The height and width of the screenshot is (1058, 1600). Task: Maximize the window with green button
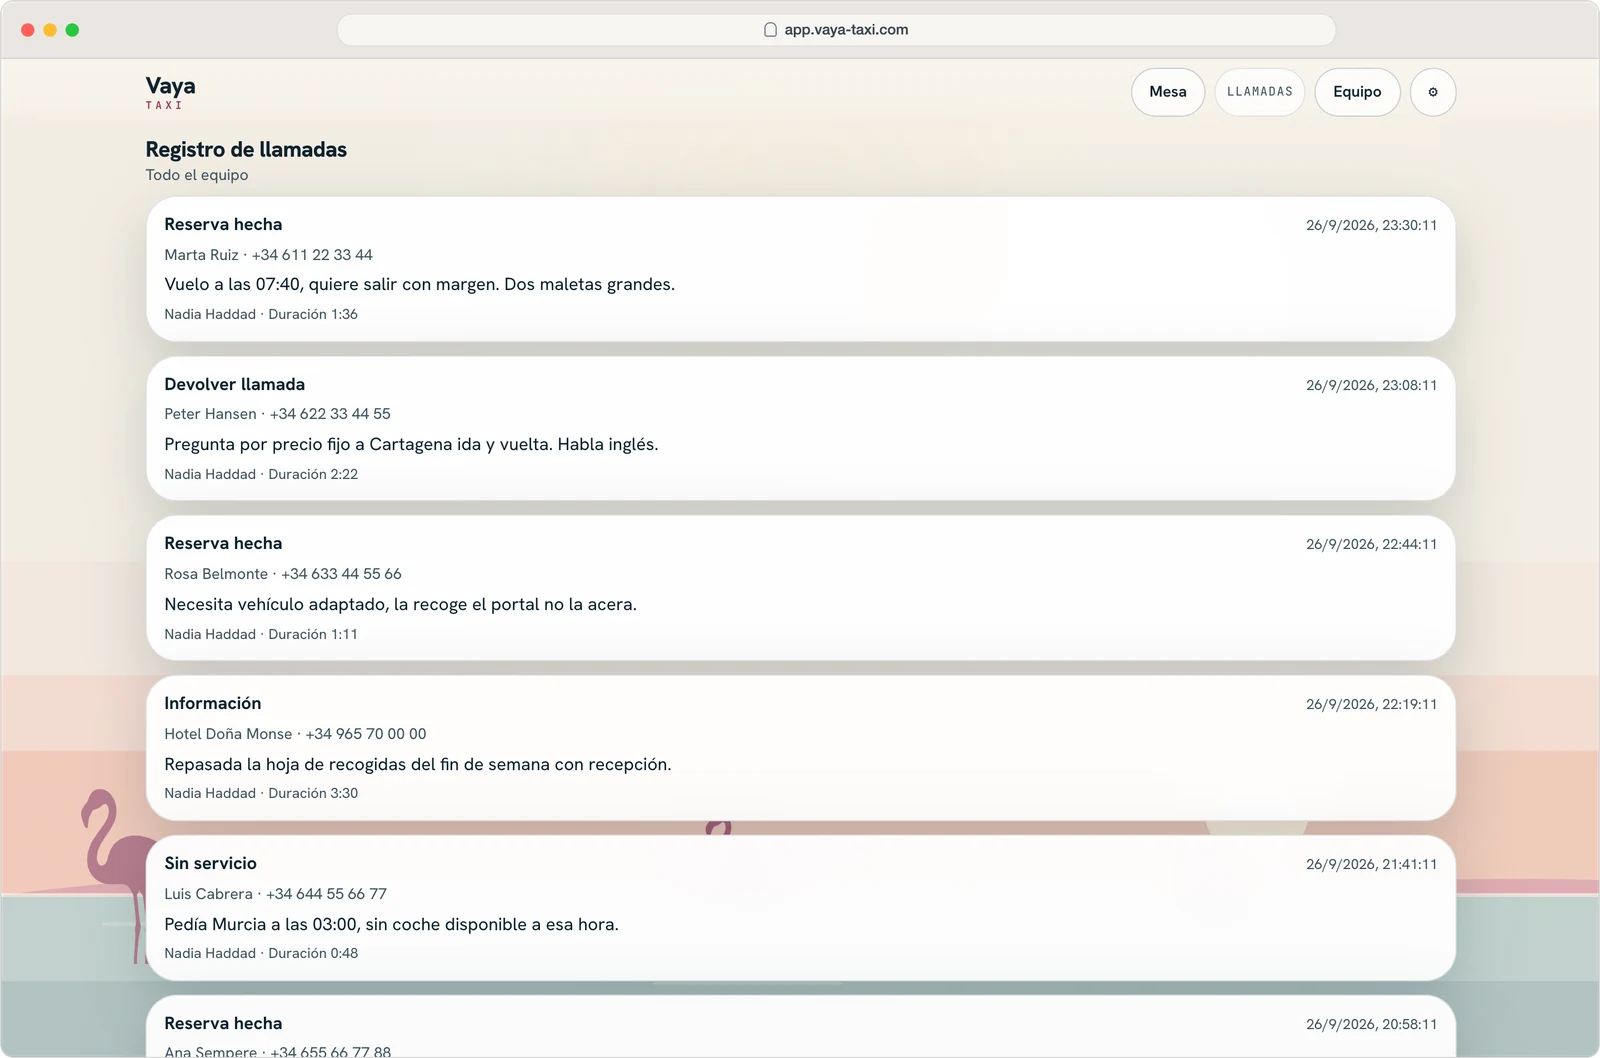click(x=72, y=30)
